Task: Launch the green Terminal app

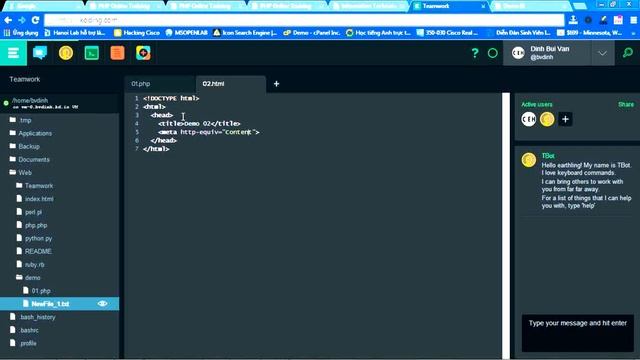Action: pos(91,53)
